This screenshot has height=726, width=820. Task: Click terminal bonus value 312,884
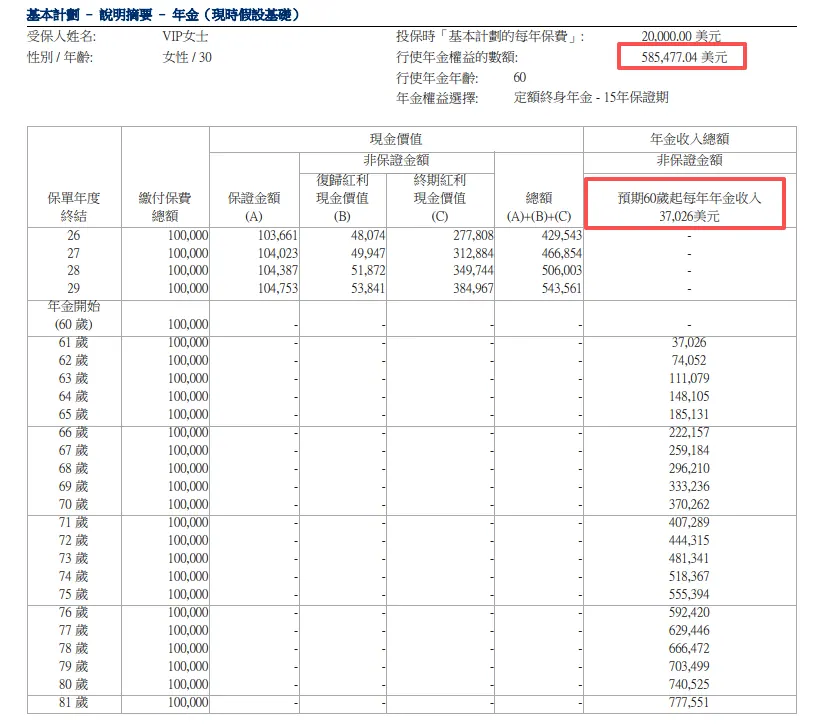(x=473, y=254)
